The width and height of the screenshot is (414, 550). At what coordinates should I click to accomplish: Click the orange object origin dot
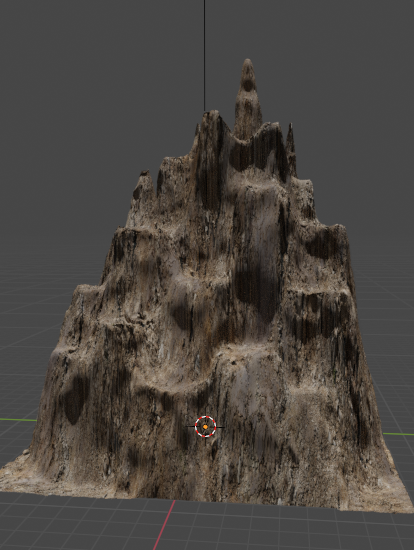[206, 427]
